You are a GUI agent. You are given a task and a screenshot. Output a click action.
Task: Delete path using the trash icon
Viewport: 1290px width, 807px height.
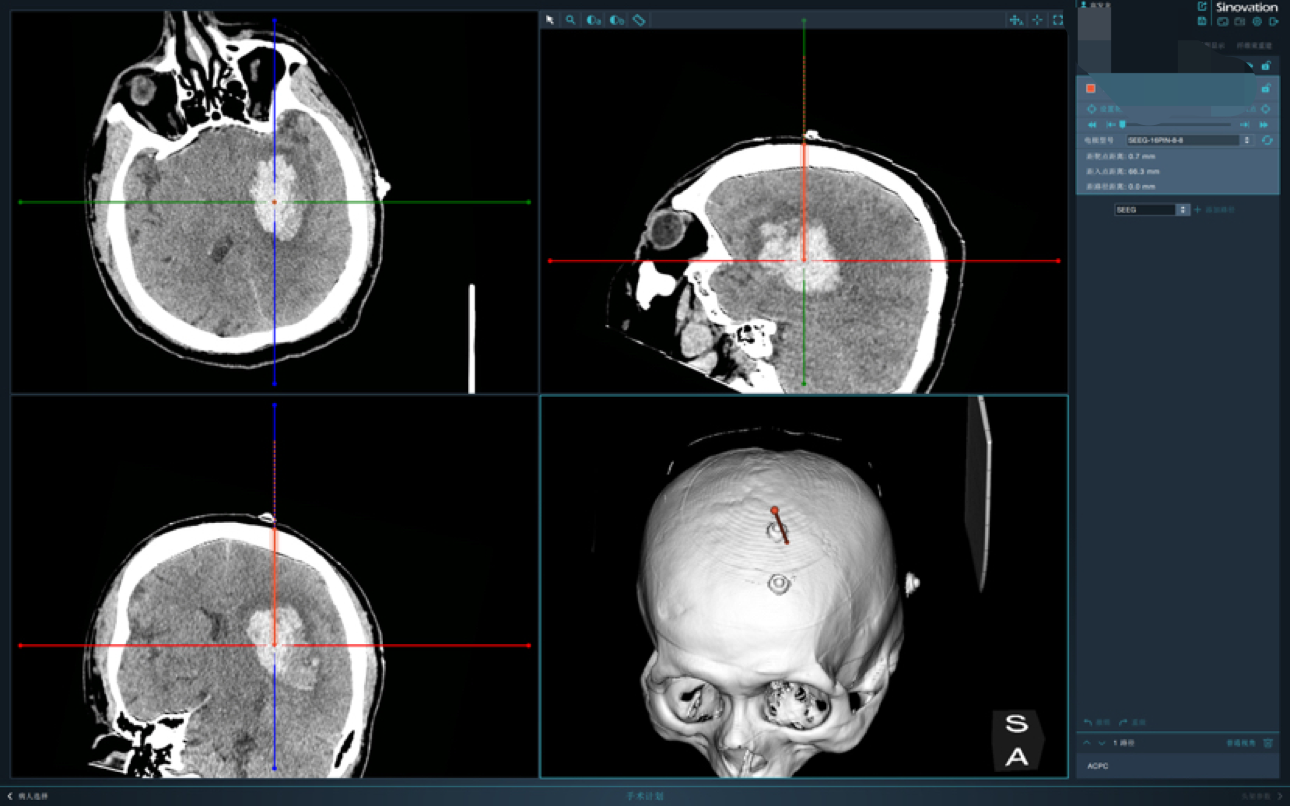1268,743
